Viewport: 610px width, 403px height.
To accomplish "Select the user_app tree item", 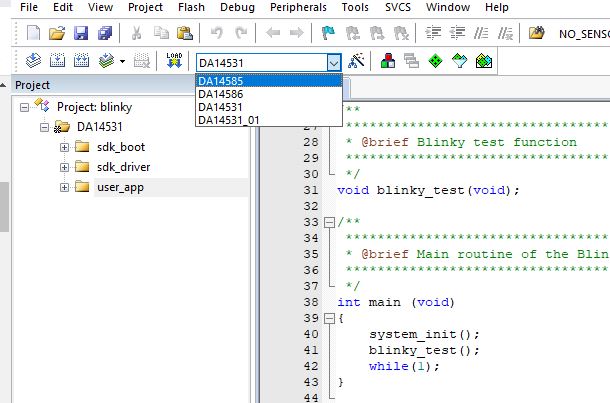I will coord(121,187).
